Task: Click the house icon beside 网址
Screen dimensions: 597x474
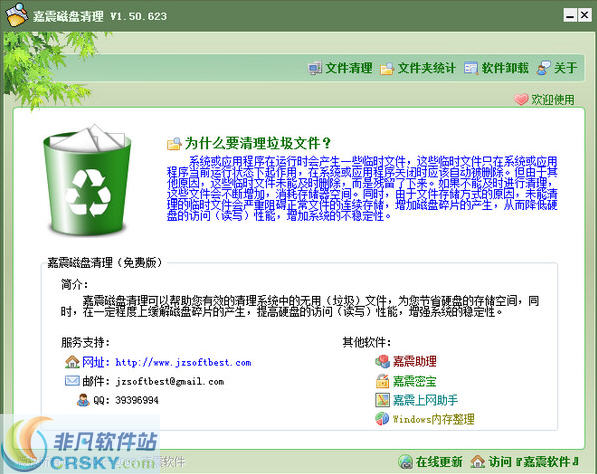Action: click(x=72, y=362)
